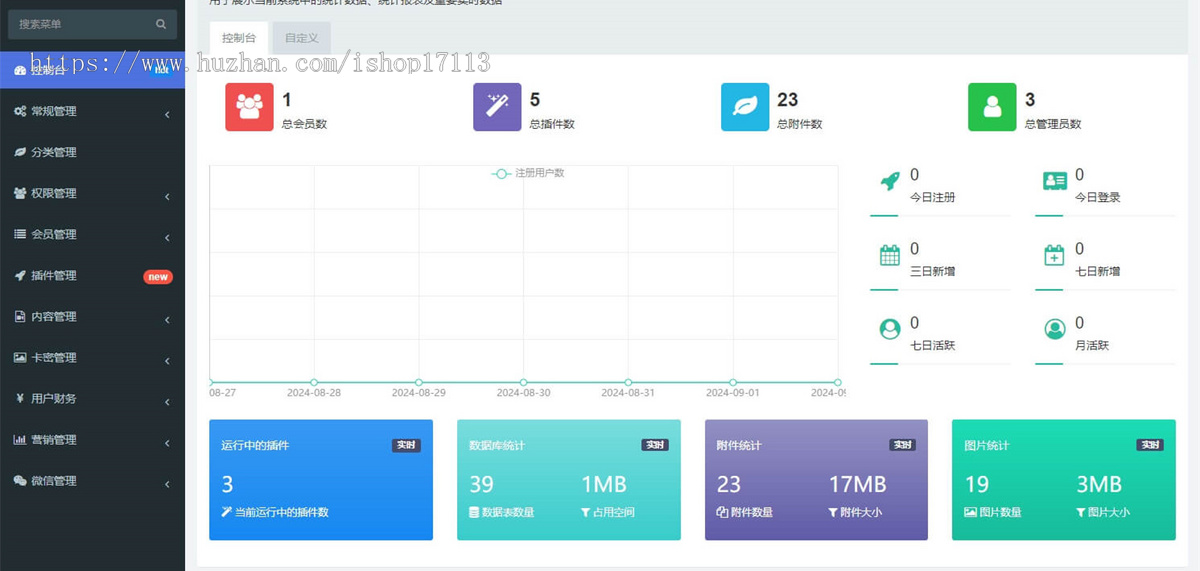The width and height of the screenshot is (1200, 571).
Task: Click the ID card icon for 今日登录
Action: 1054,181
